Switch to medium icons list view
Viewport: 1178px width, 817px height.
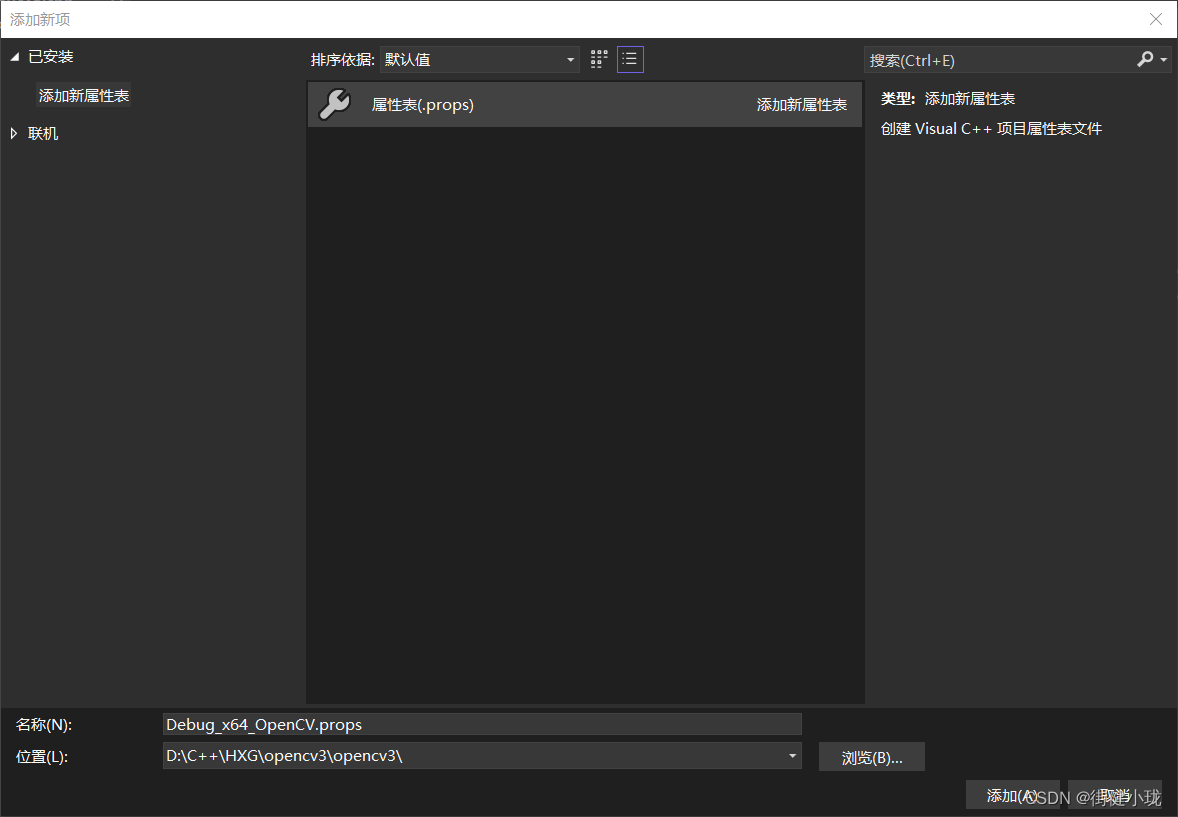click(630, 59)
